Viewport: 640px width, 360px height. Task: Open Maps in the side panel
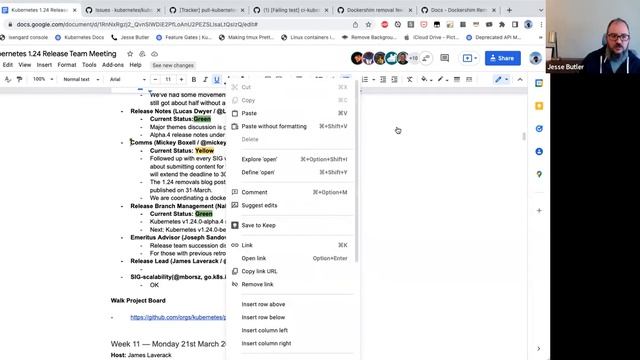(539, 174)
